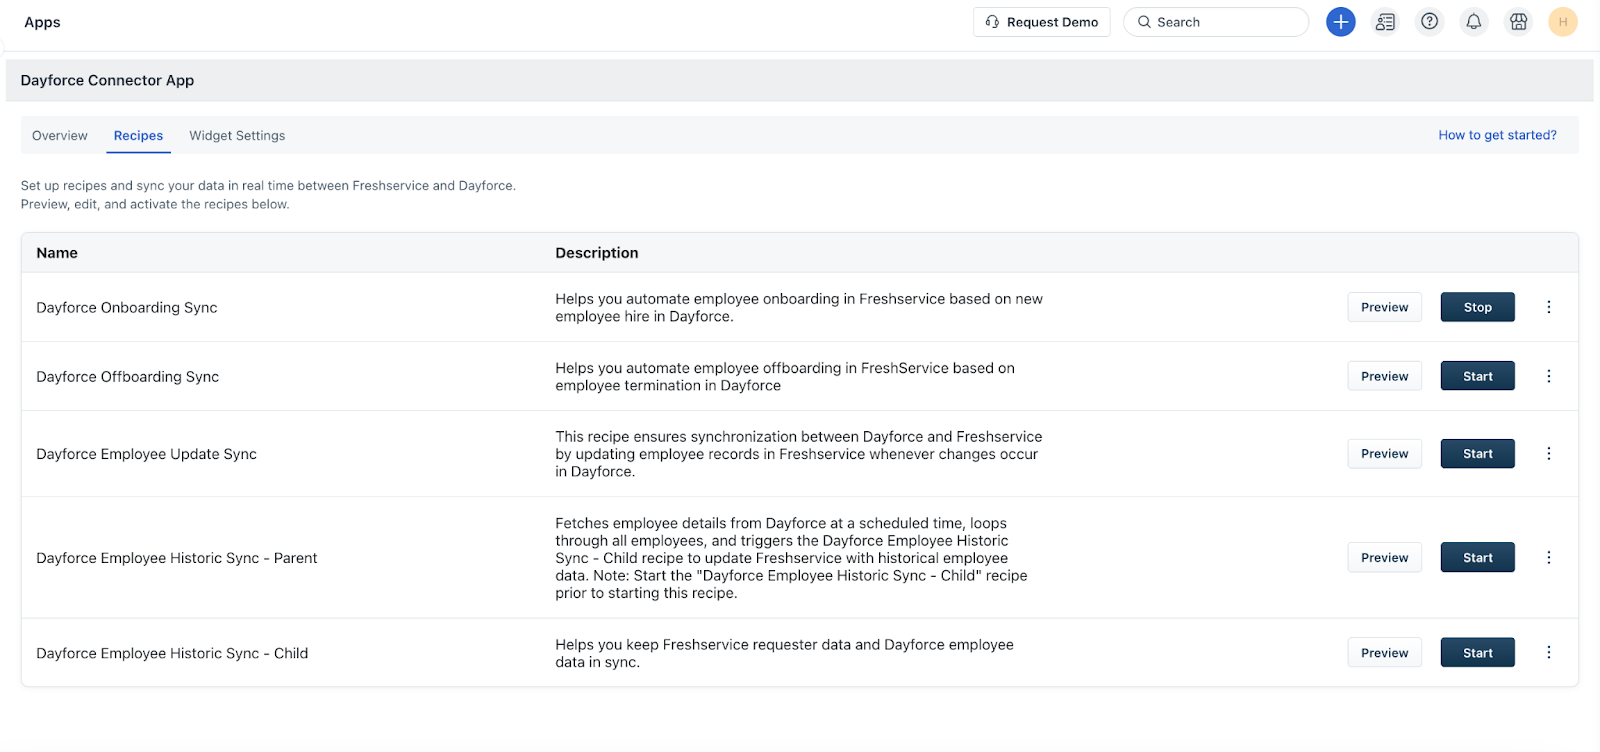Screen dimensions: 1600x752
Task: Click the Description column header
Action: click(x=597, y=253)
